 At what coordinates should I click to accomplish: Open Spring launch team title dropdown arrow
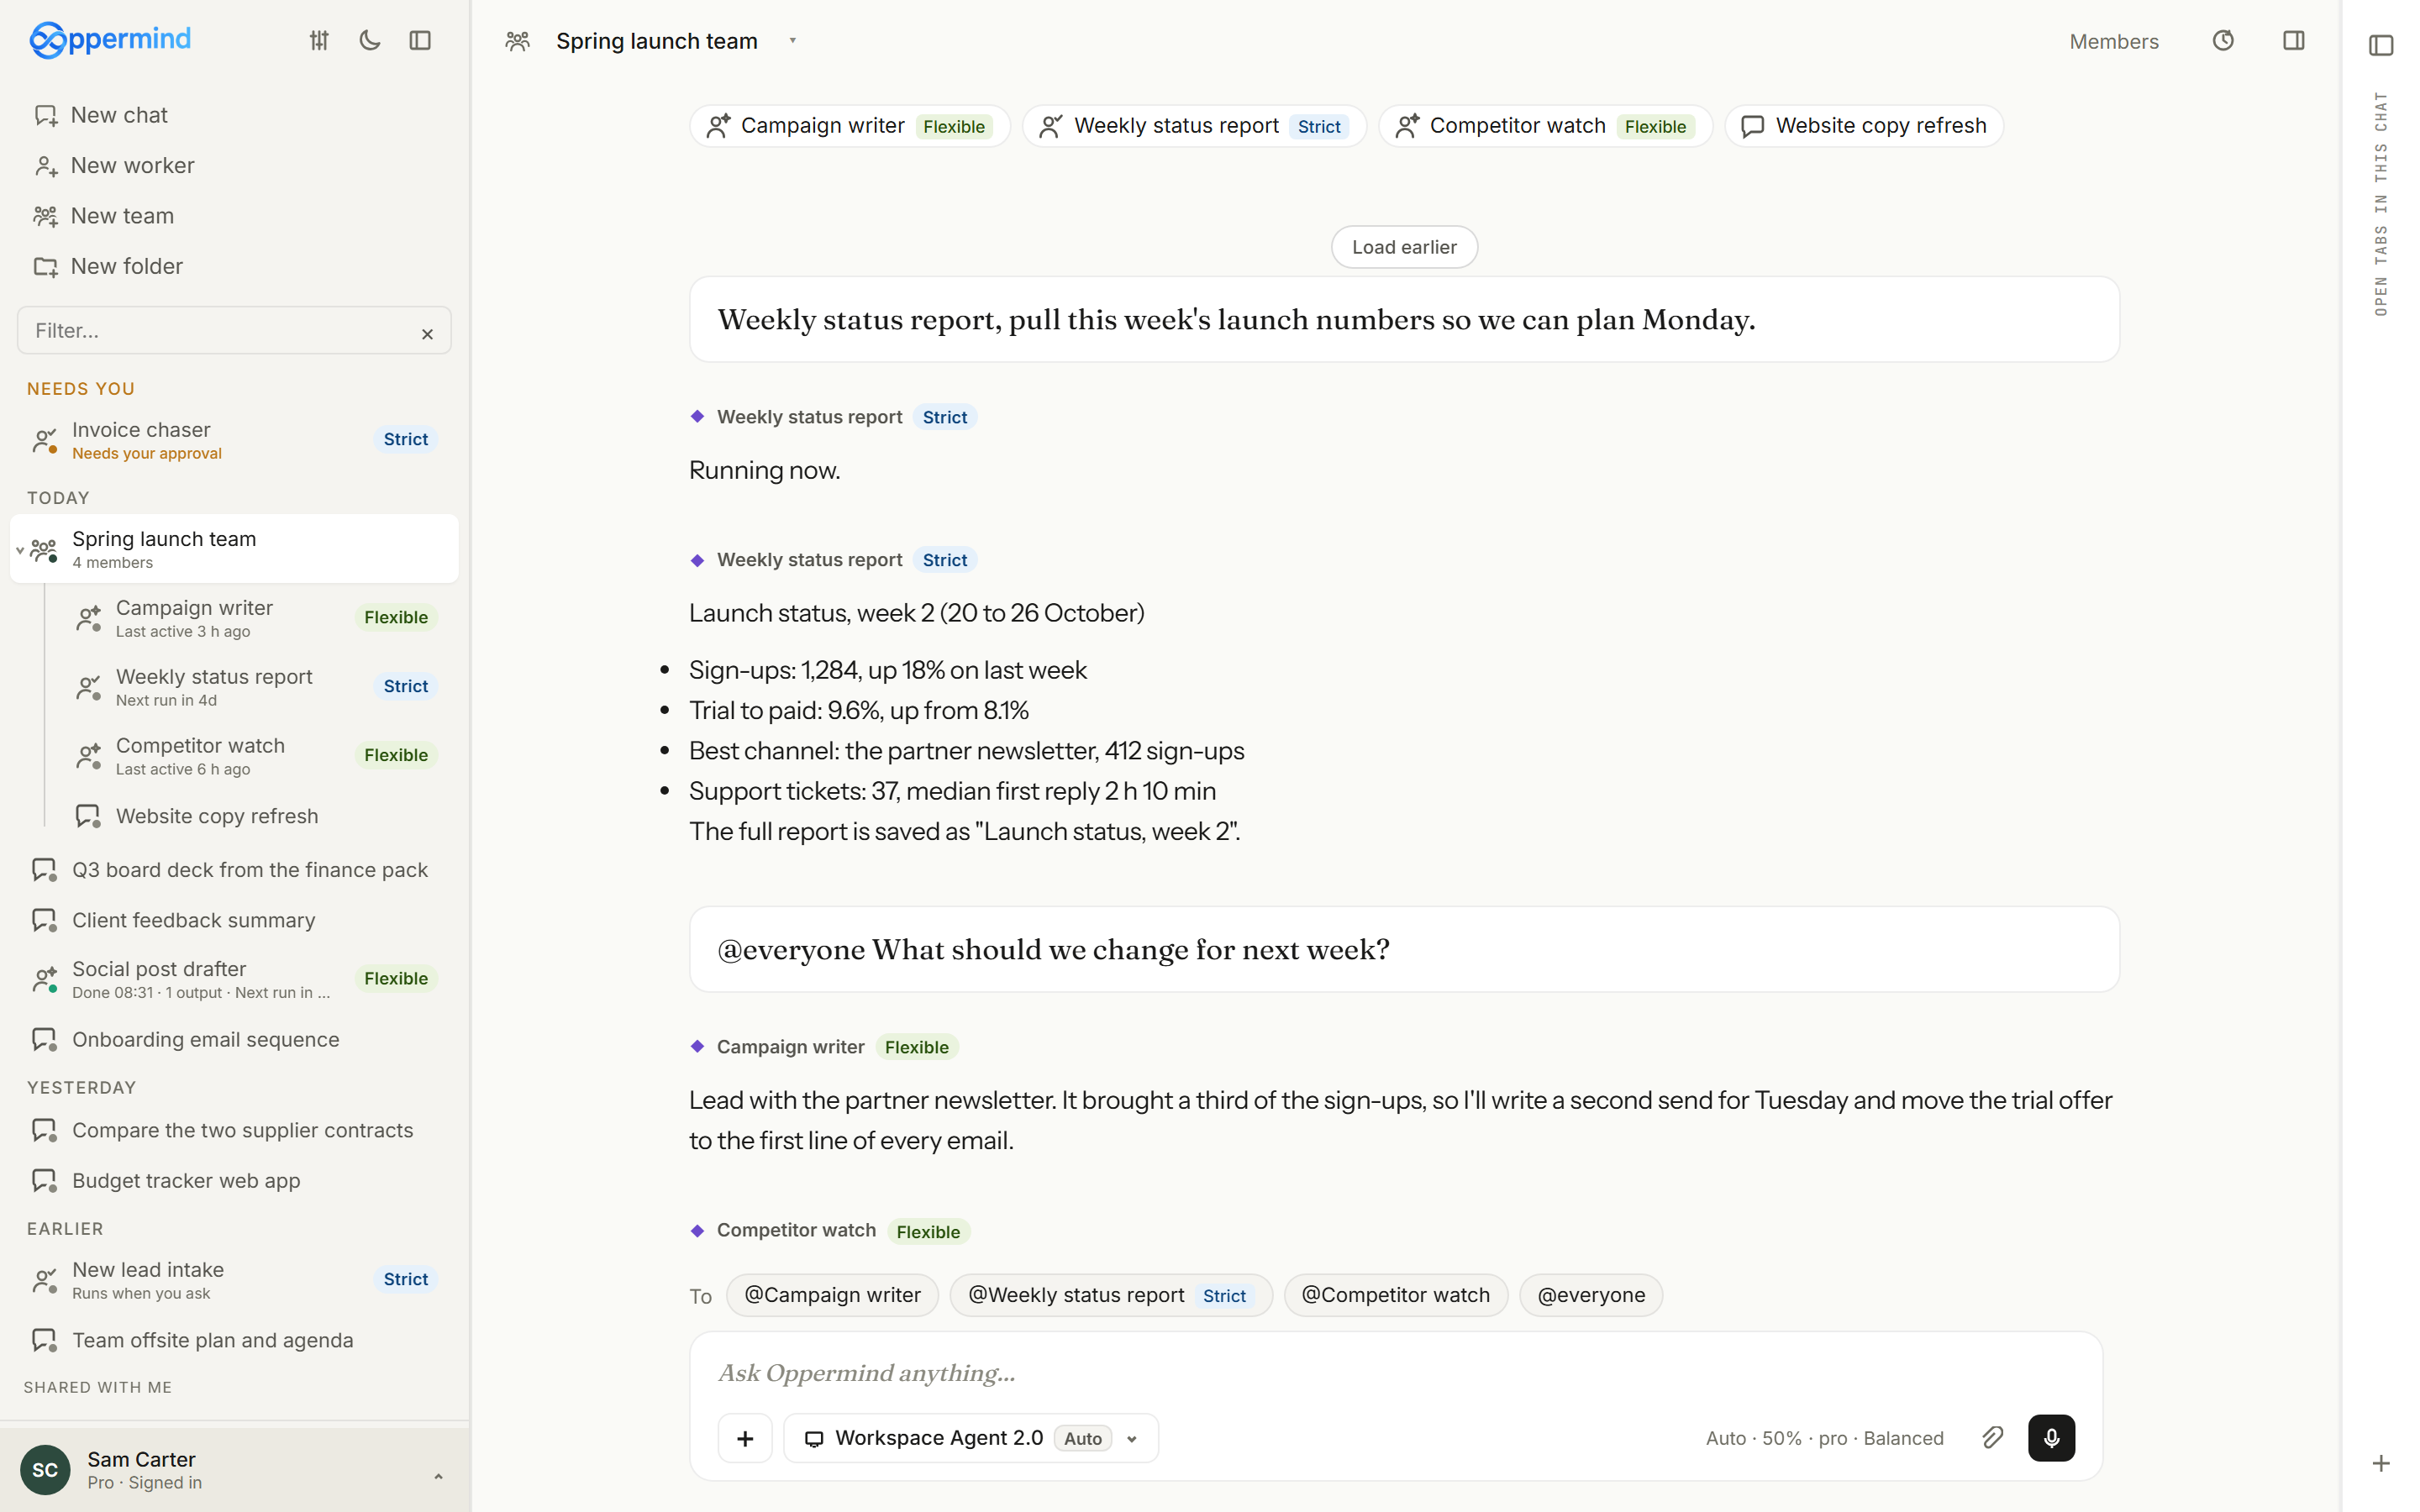click(792, 41)
